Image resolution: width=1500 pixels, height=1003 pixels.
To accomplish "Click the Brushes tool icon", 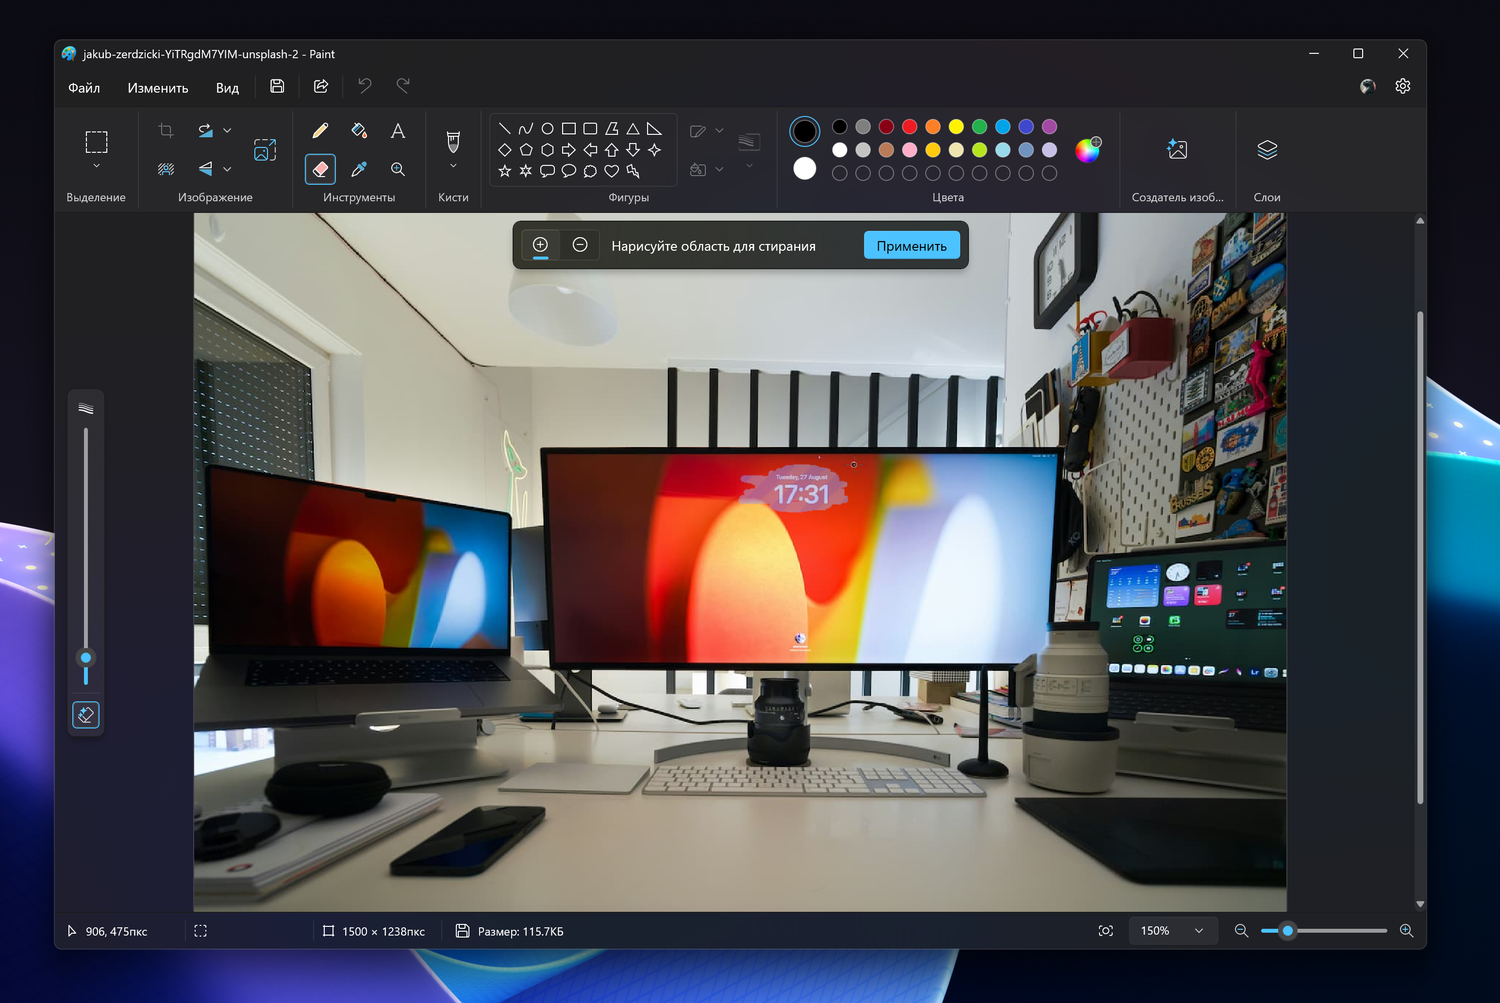I will tap(453, 141).
